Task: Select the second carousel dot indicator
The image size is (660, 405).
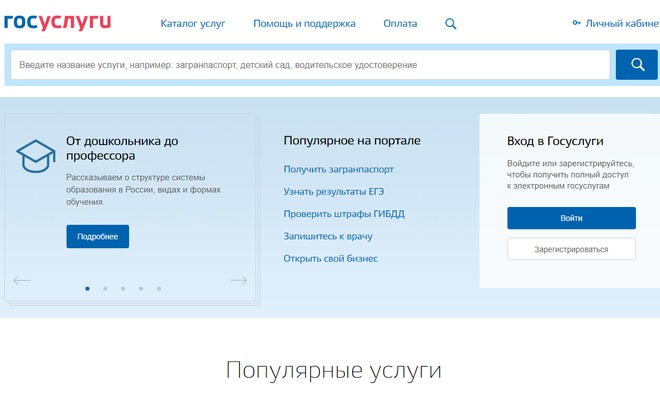Action: (105, 288)
